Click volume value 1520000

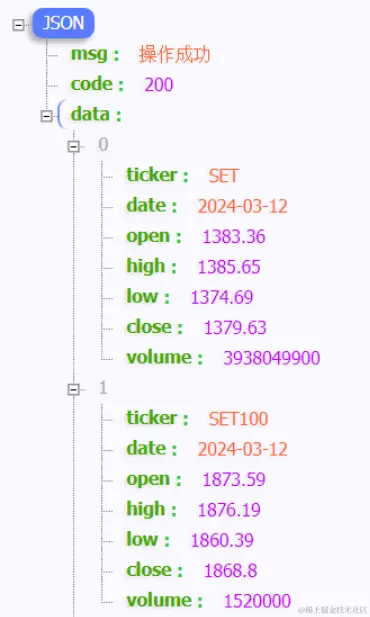(x=257, y=601)
